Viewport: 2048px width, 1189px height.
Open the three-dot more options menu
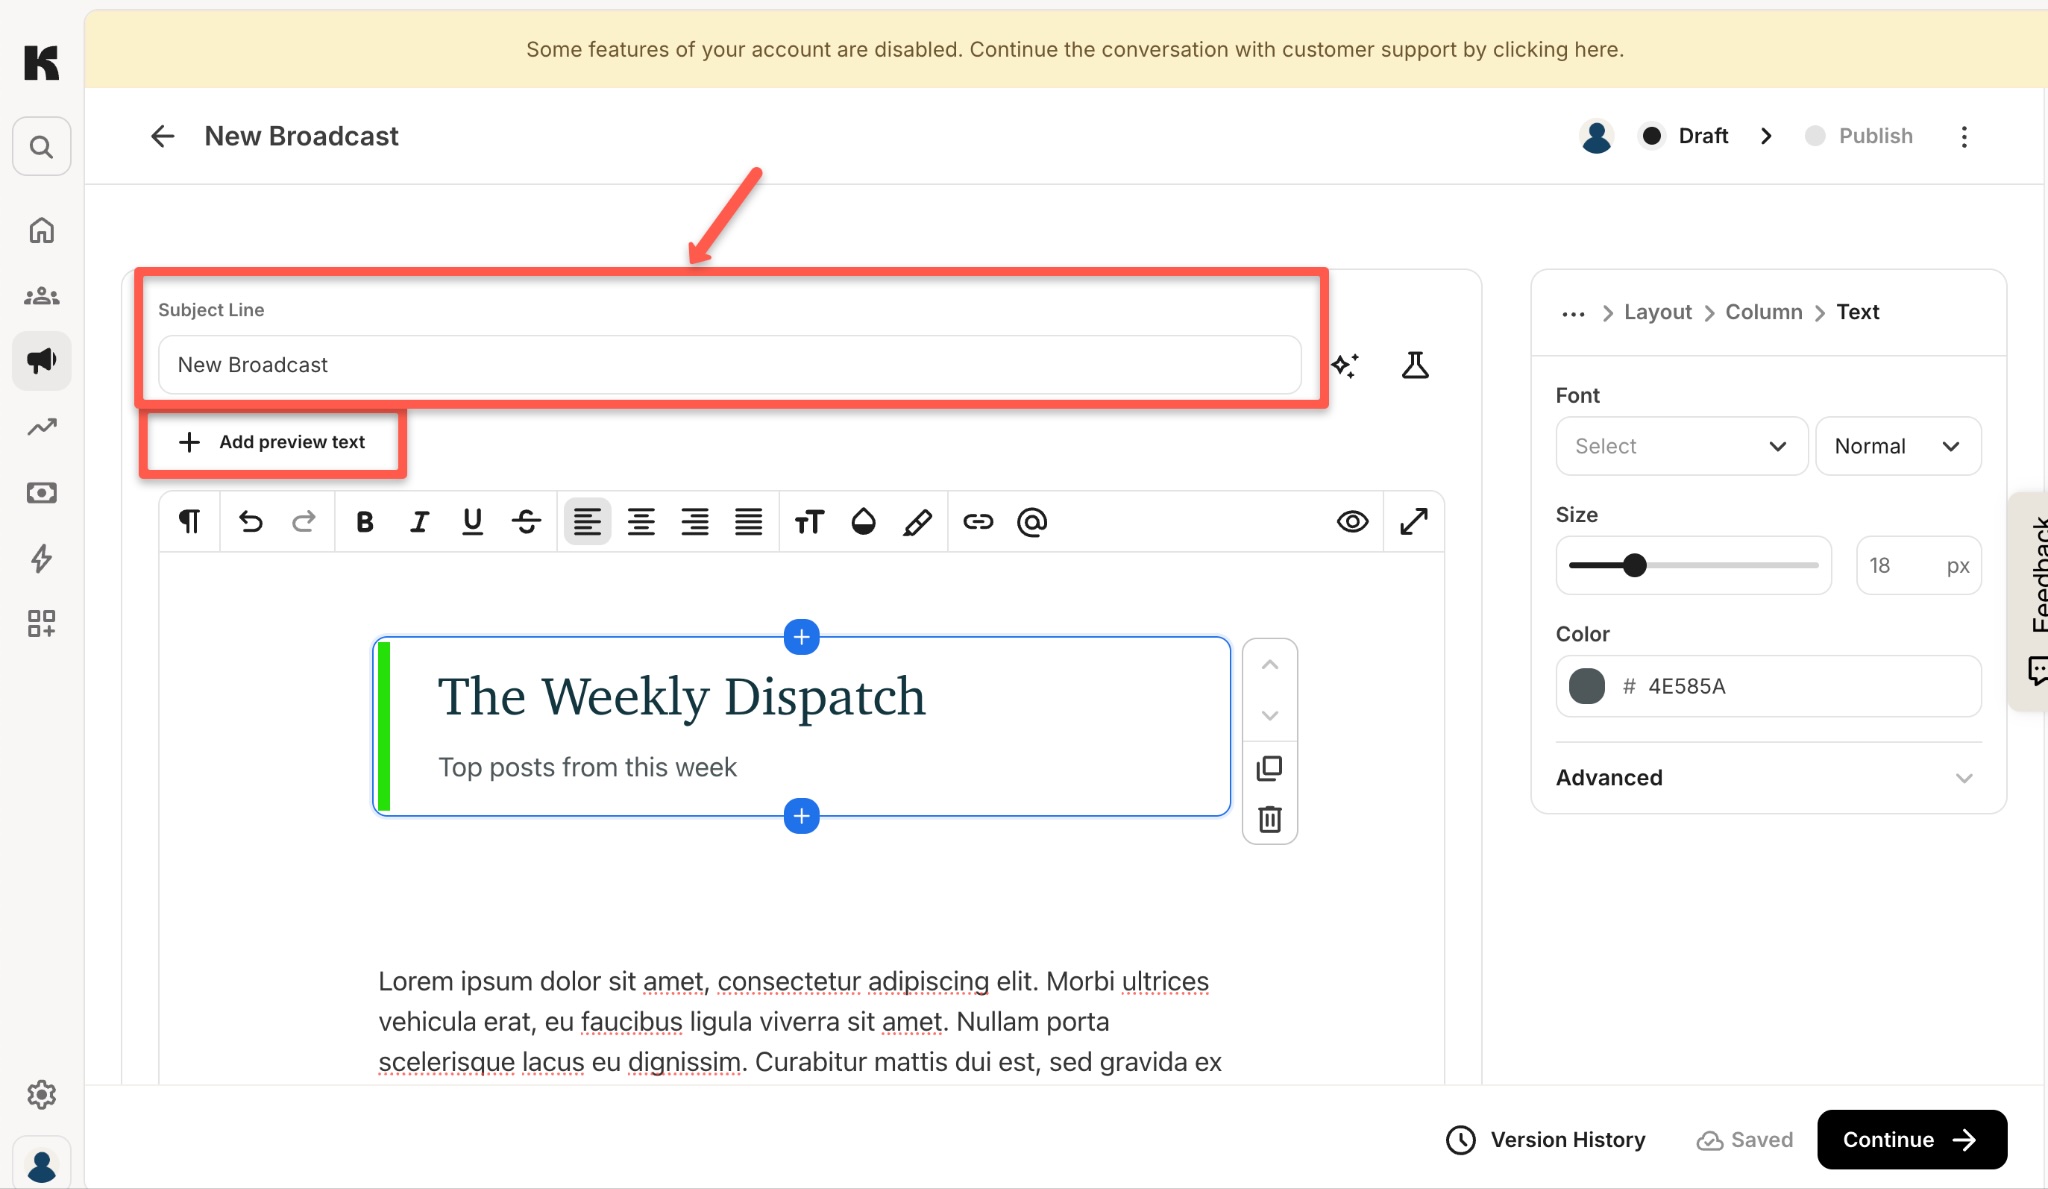pyautogui.click(x=1964, y=137)
